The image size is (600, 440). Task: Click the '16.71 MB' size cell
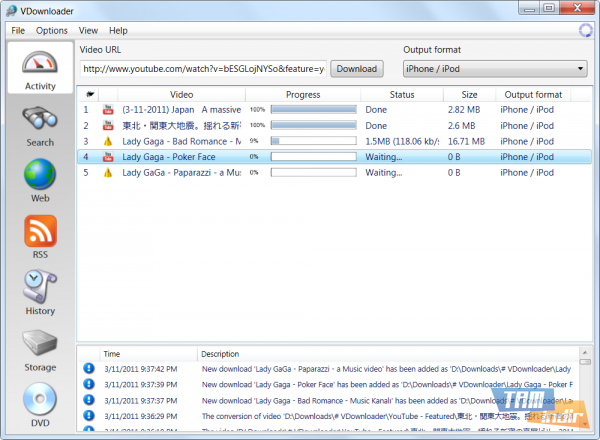point(466,141)
